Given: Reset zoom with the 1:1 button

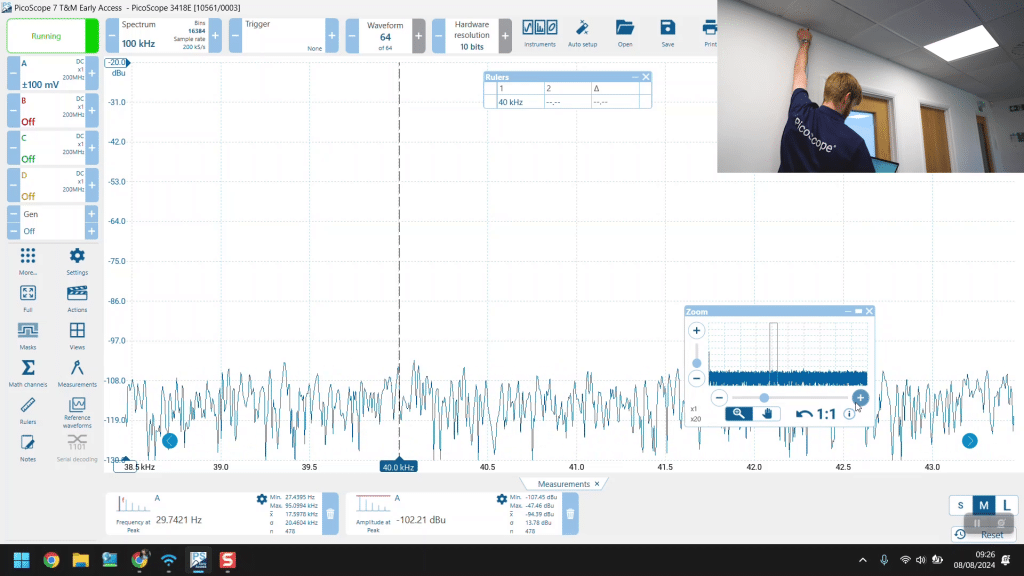Looking at the screenshot, I should click(816, 413).
